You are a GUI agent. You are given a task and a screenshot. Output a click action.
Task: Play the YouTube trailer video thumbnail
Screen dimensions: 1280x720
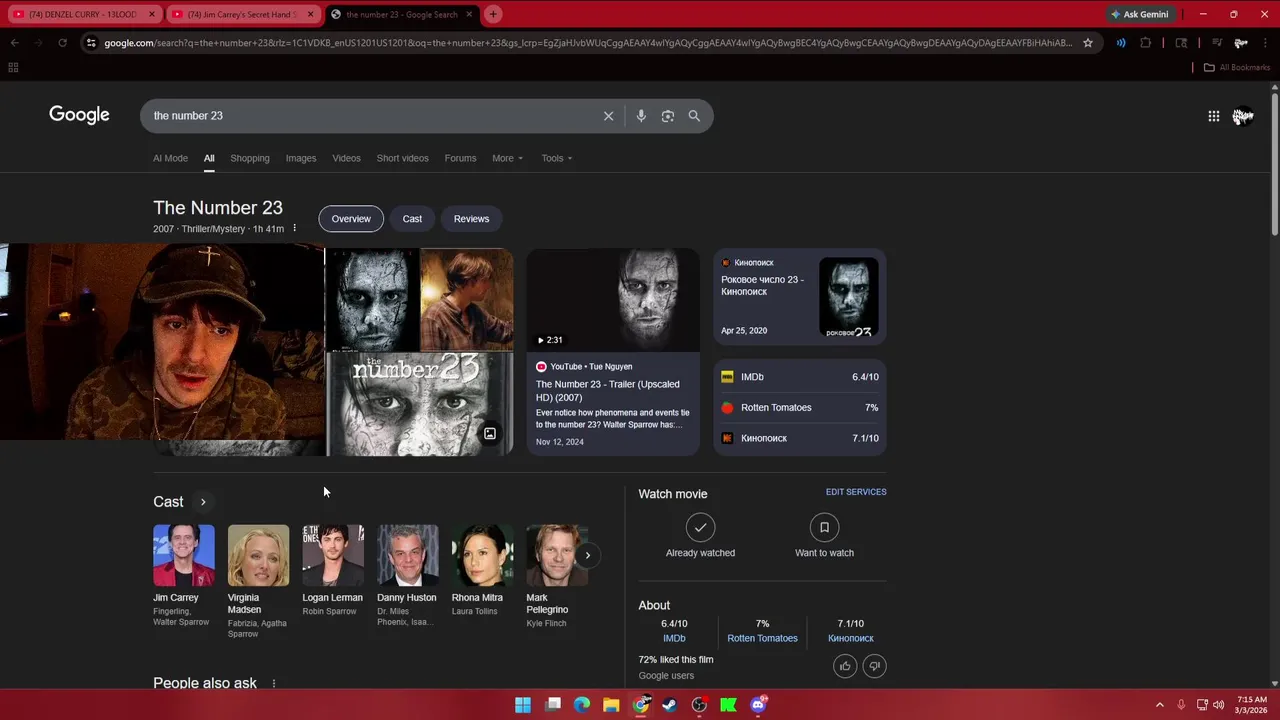point(613,299)
